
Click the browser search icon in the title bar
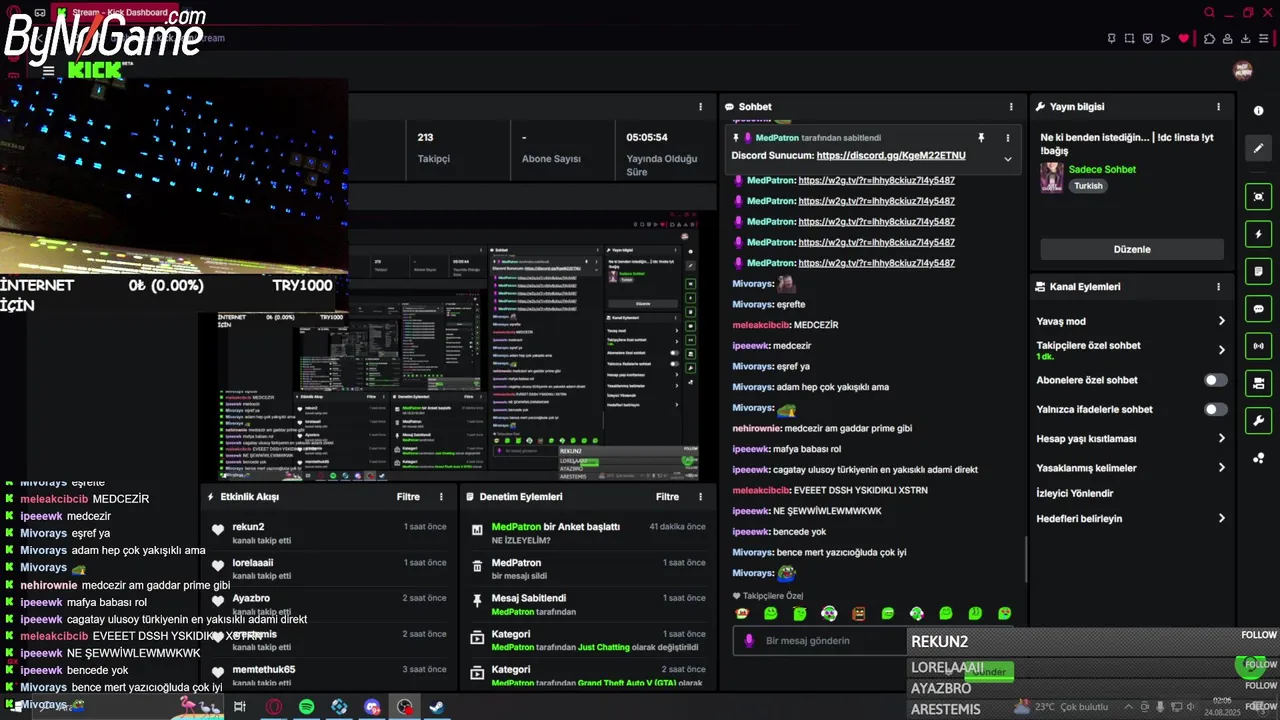pyautogui.click(x=1209, y=13)
